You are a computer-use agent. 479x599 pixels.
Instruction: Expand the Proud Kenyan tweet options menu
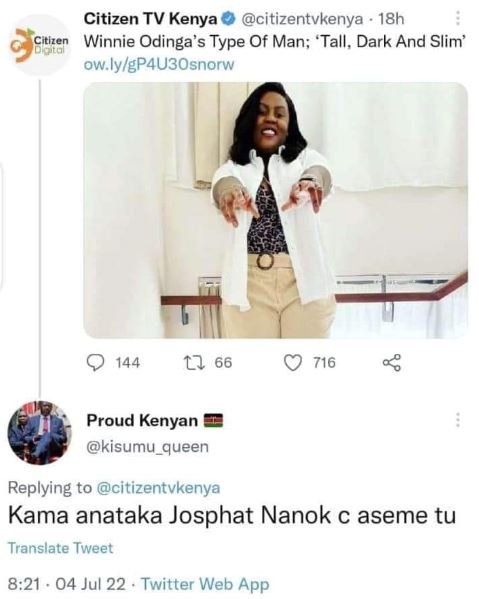457,420
